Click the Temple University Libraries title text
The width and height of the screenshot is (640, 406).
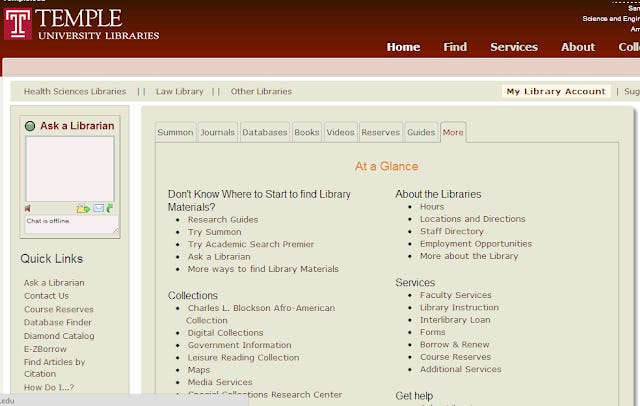point(98,24)
